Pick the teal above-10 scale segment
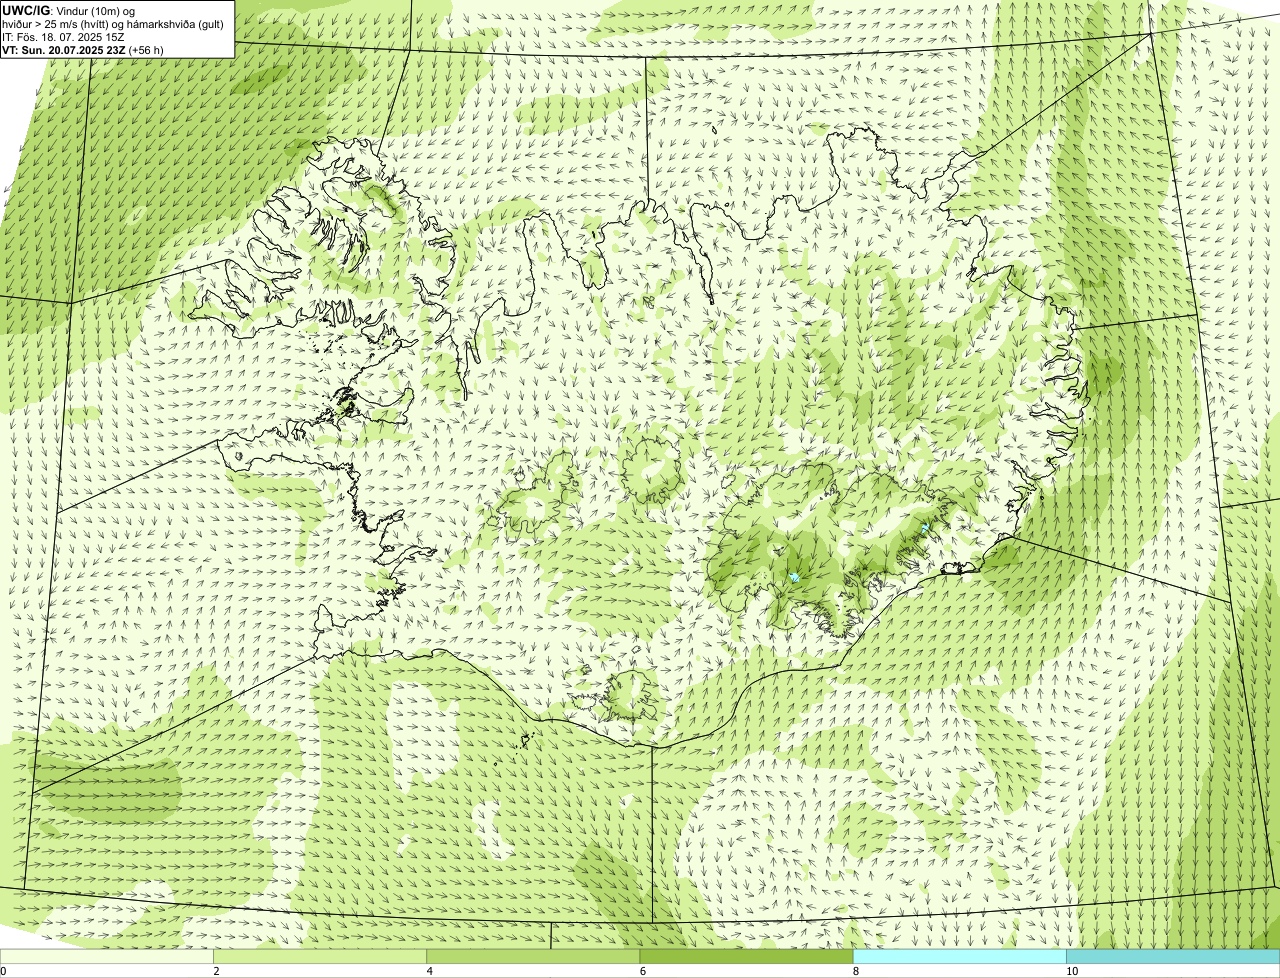The height and width of the screenshot is (978, 1280). pos(1173,957)
